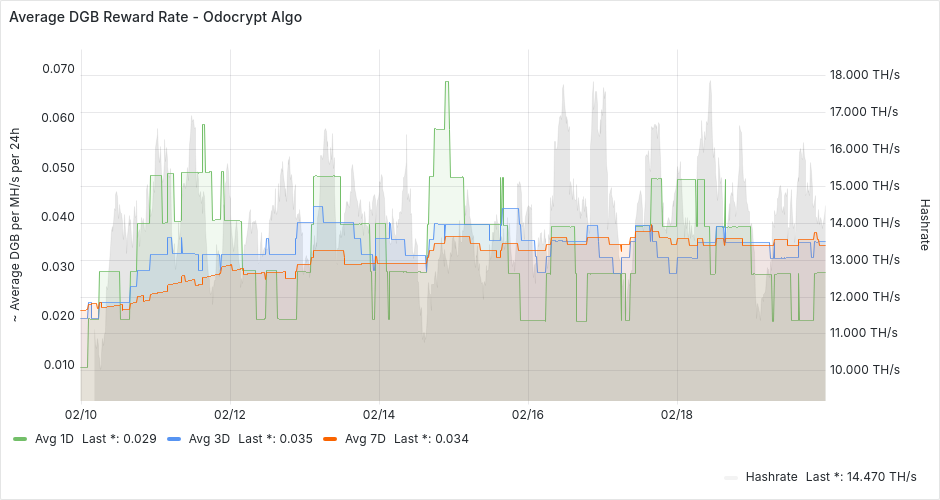Viewport: 940px width, 500px height.
Task: Click the 02/10 date label on the x-axis
Action: pos(81,414)
